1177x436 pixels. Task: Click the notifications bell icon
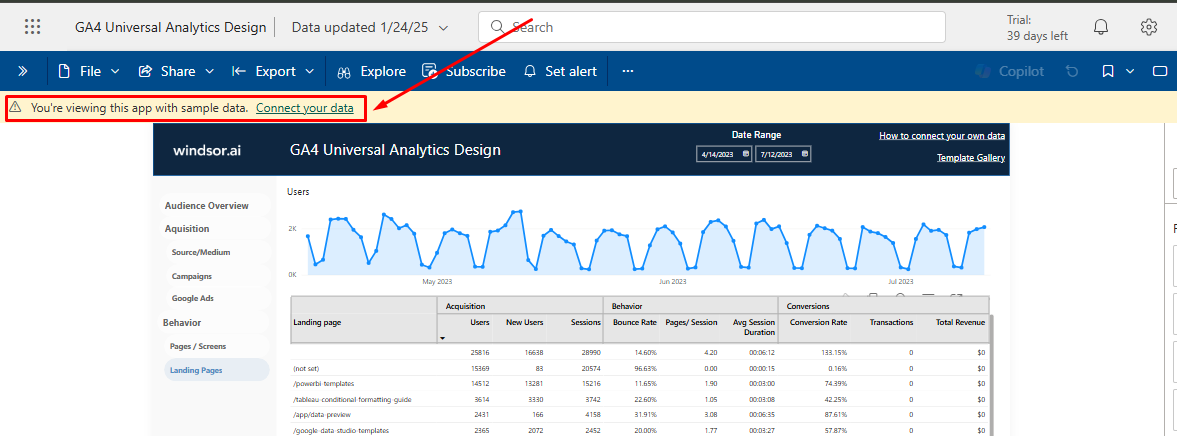[1100, 27]
